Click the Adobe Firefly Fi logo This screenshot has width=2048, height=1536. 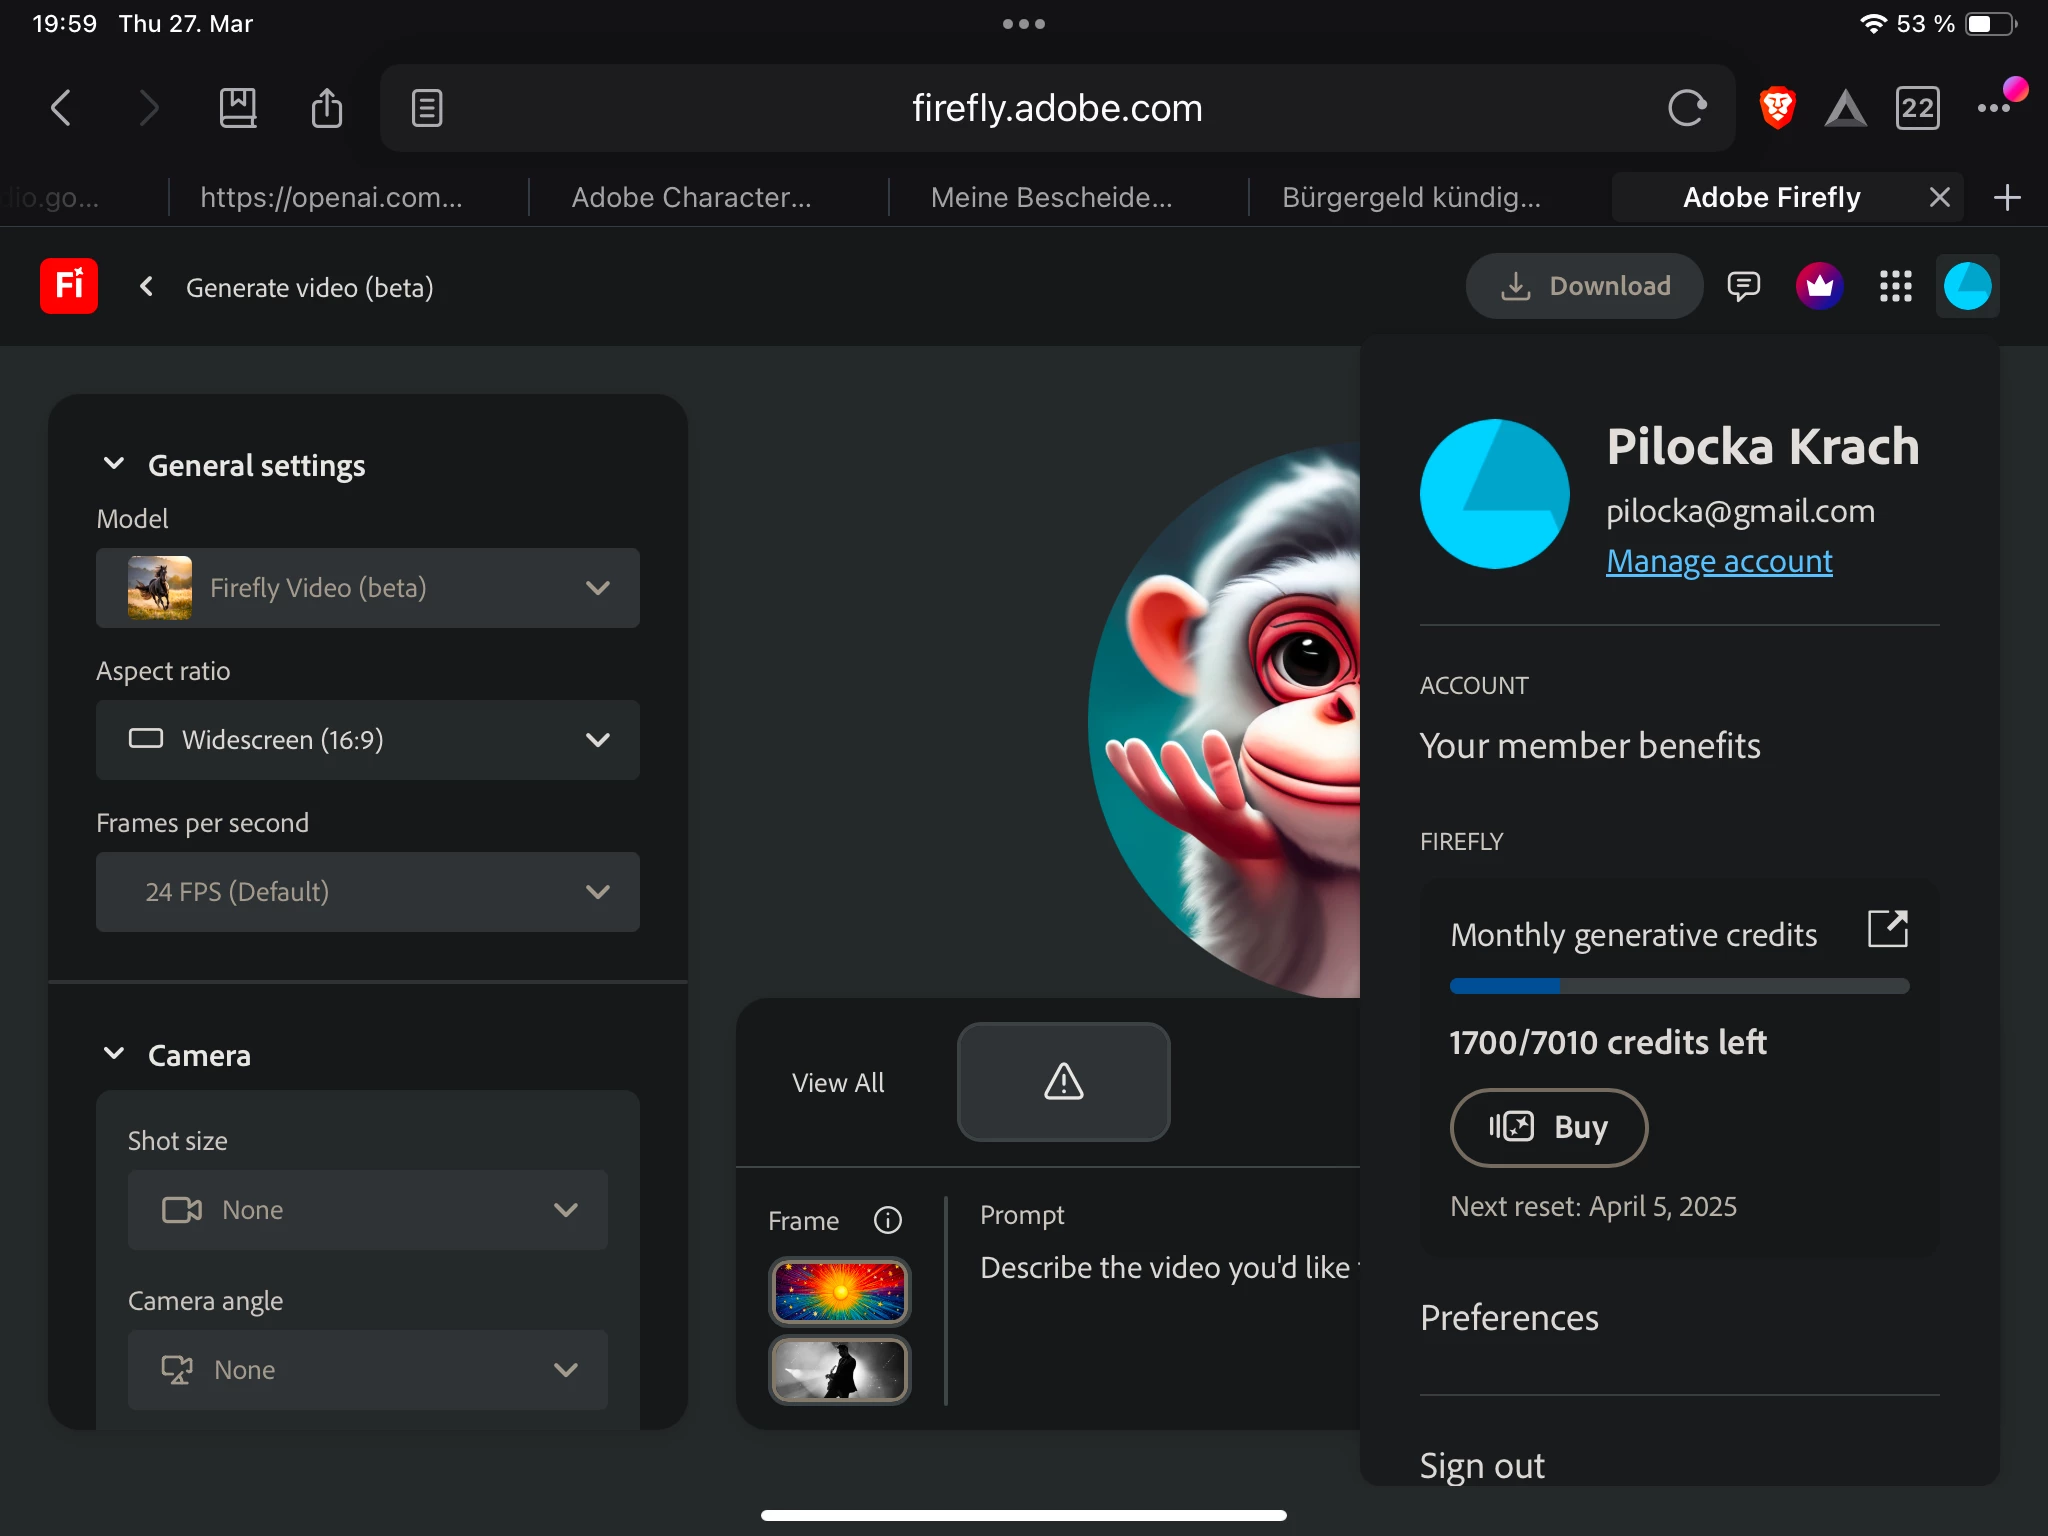pos(68,286)
